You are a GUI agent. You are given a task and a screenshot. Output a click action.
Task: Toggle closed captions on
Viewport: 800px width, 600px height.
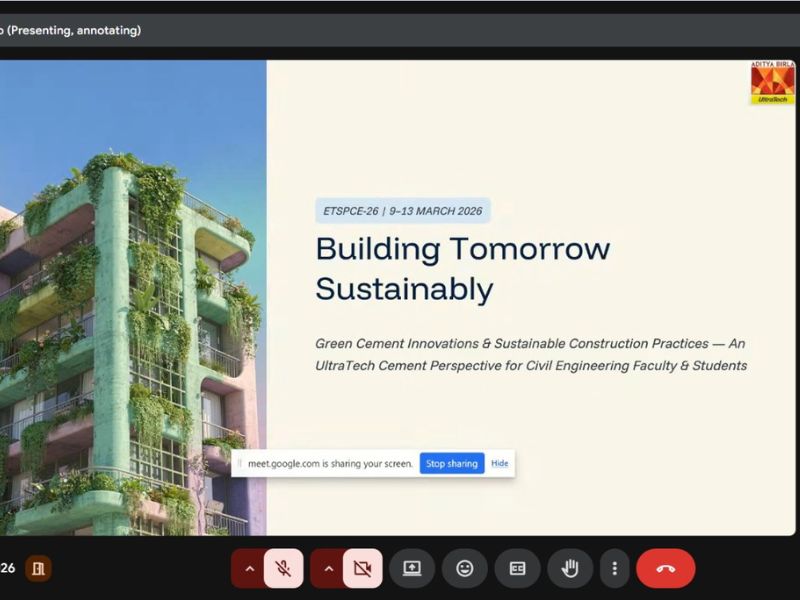[x=517, y=569]
